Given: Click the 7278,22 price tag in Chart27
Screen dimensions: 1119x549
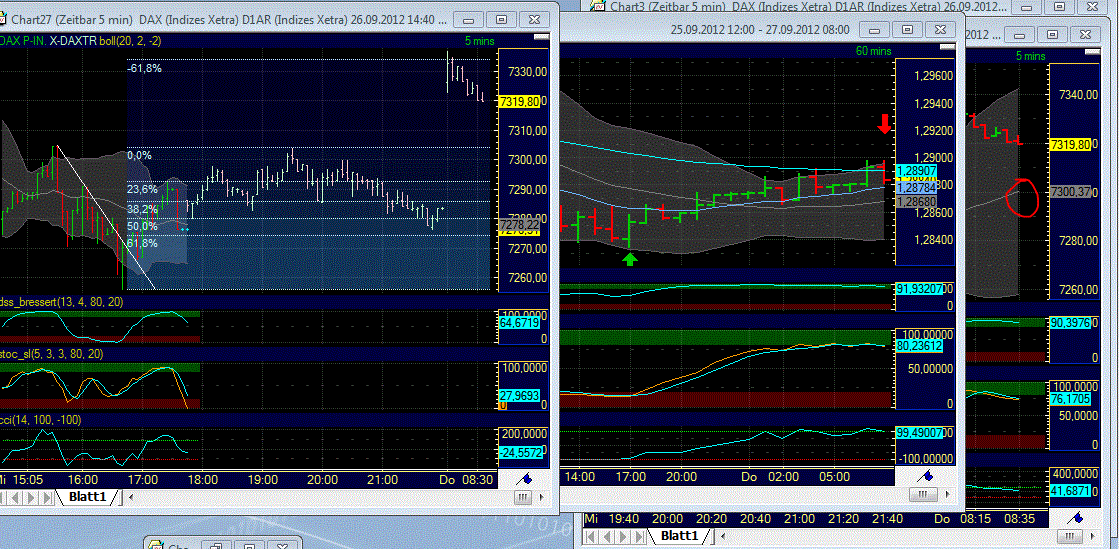Looking at the screenshot, I should [520, 224].
